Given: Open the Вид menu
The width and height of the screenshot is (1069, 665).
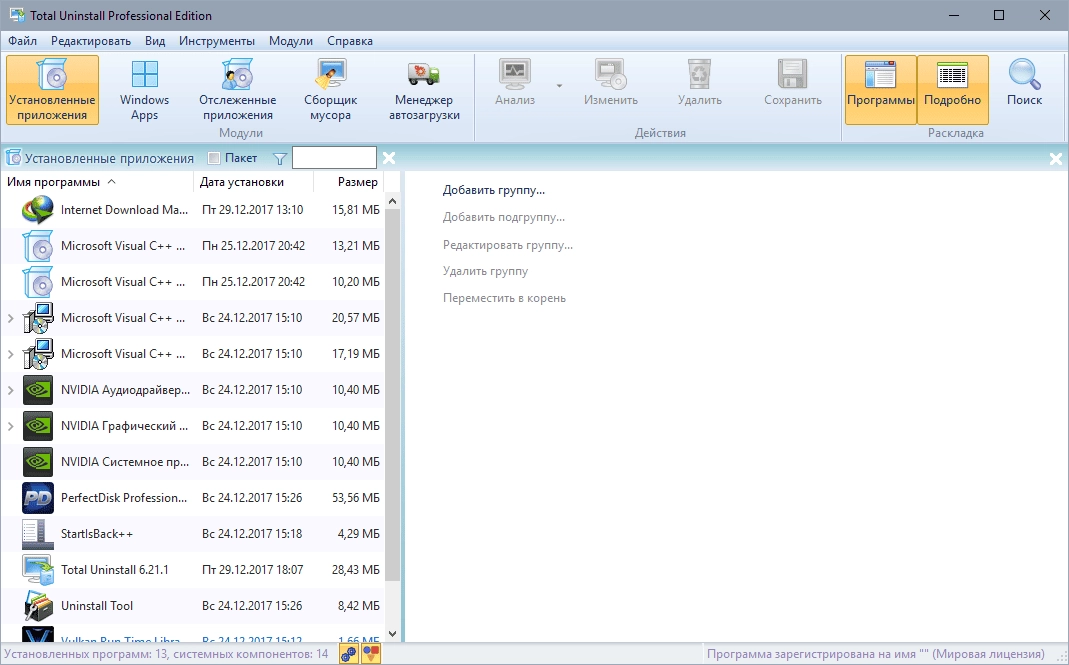Looking at the screenshot, I should coord(155,41).
